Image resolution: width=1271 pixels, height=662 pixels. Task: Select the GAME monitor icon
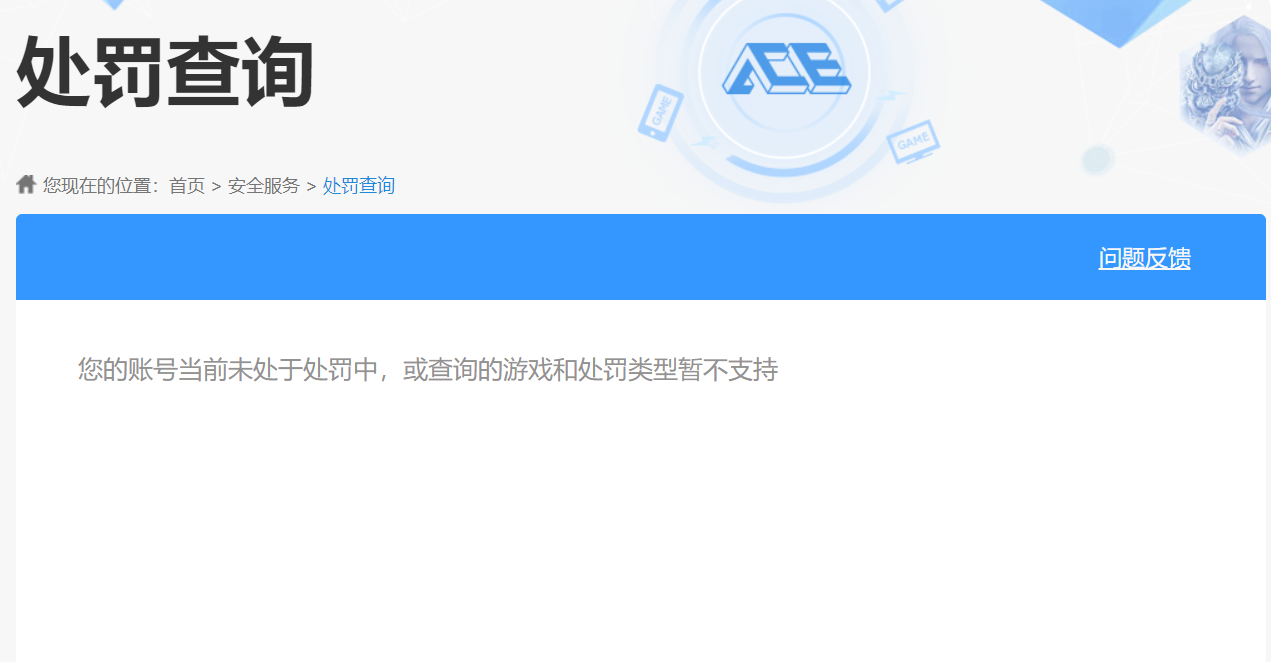[914, 142]
